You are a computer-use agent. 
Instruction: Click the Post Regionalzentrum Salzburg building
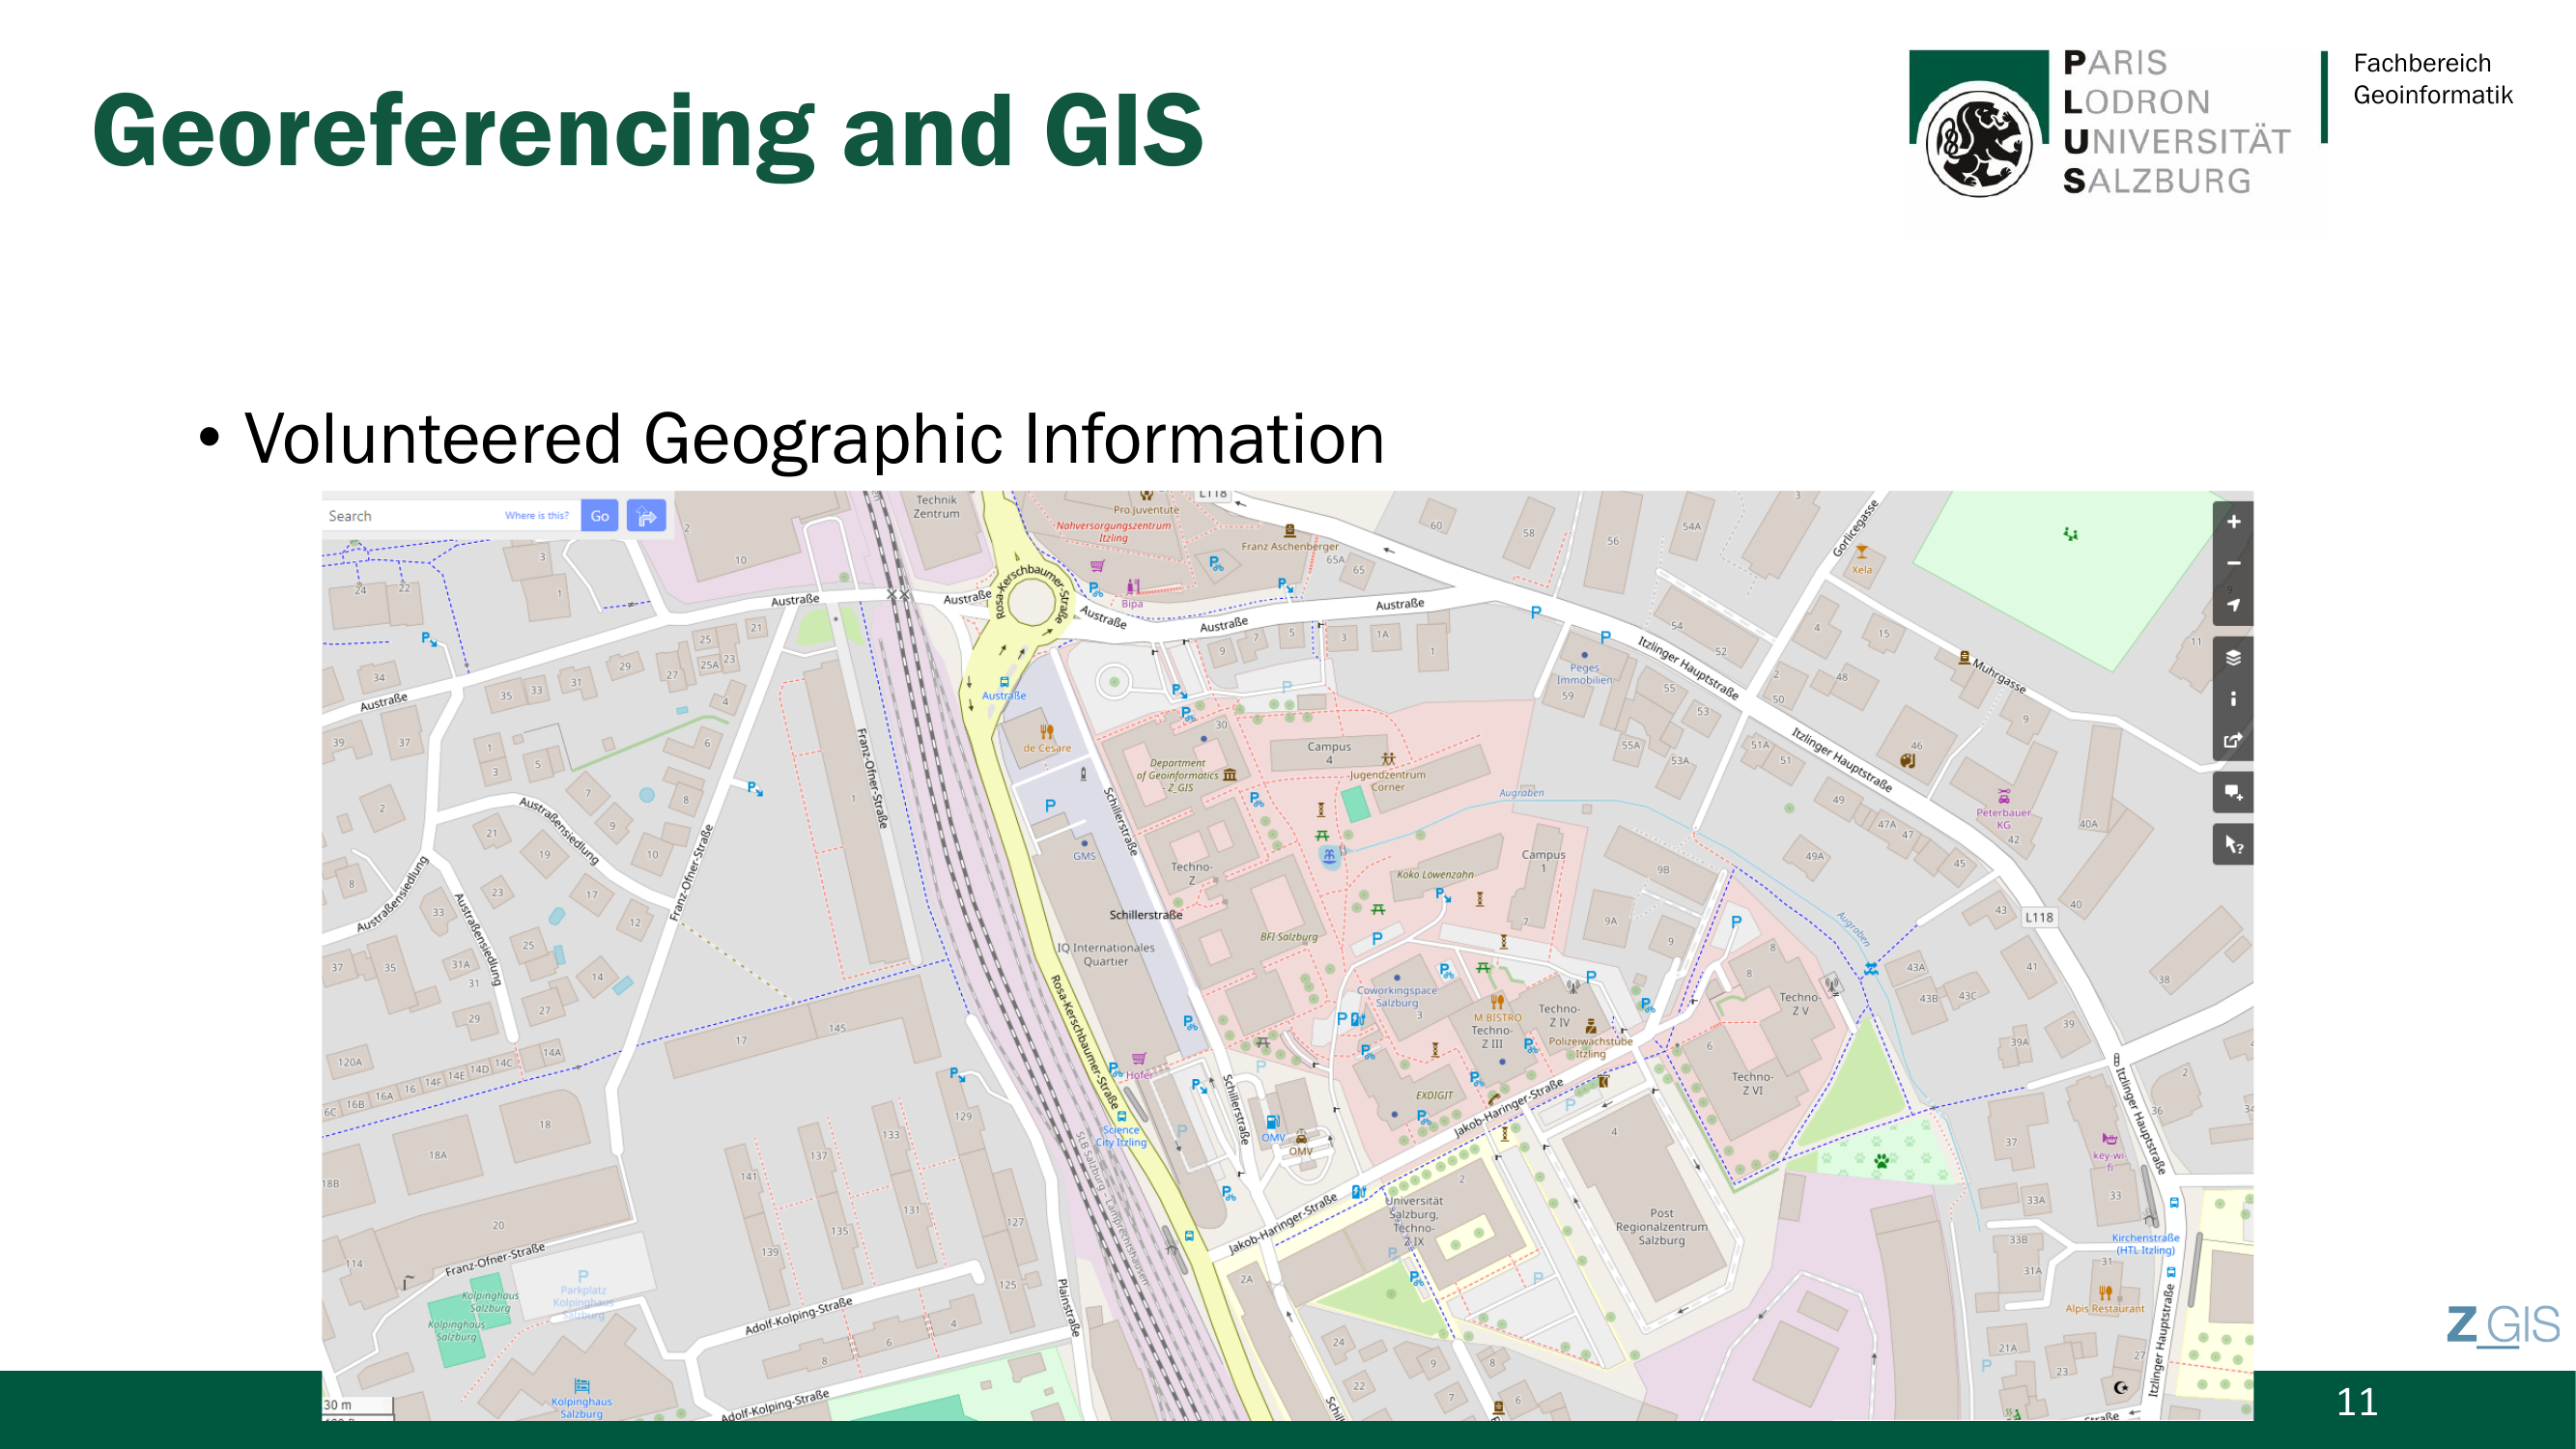(1661, 1226)
